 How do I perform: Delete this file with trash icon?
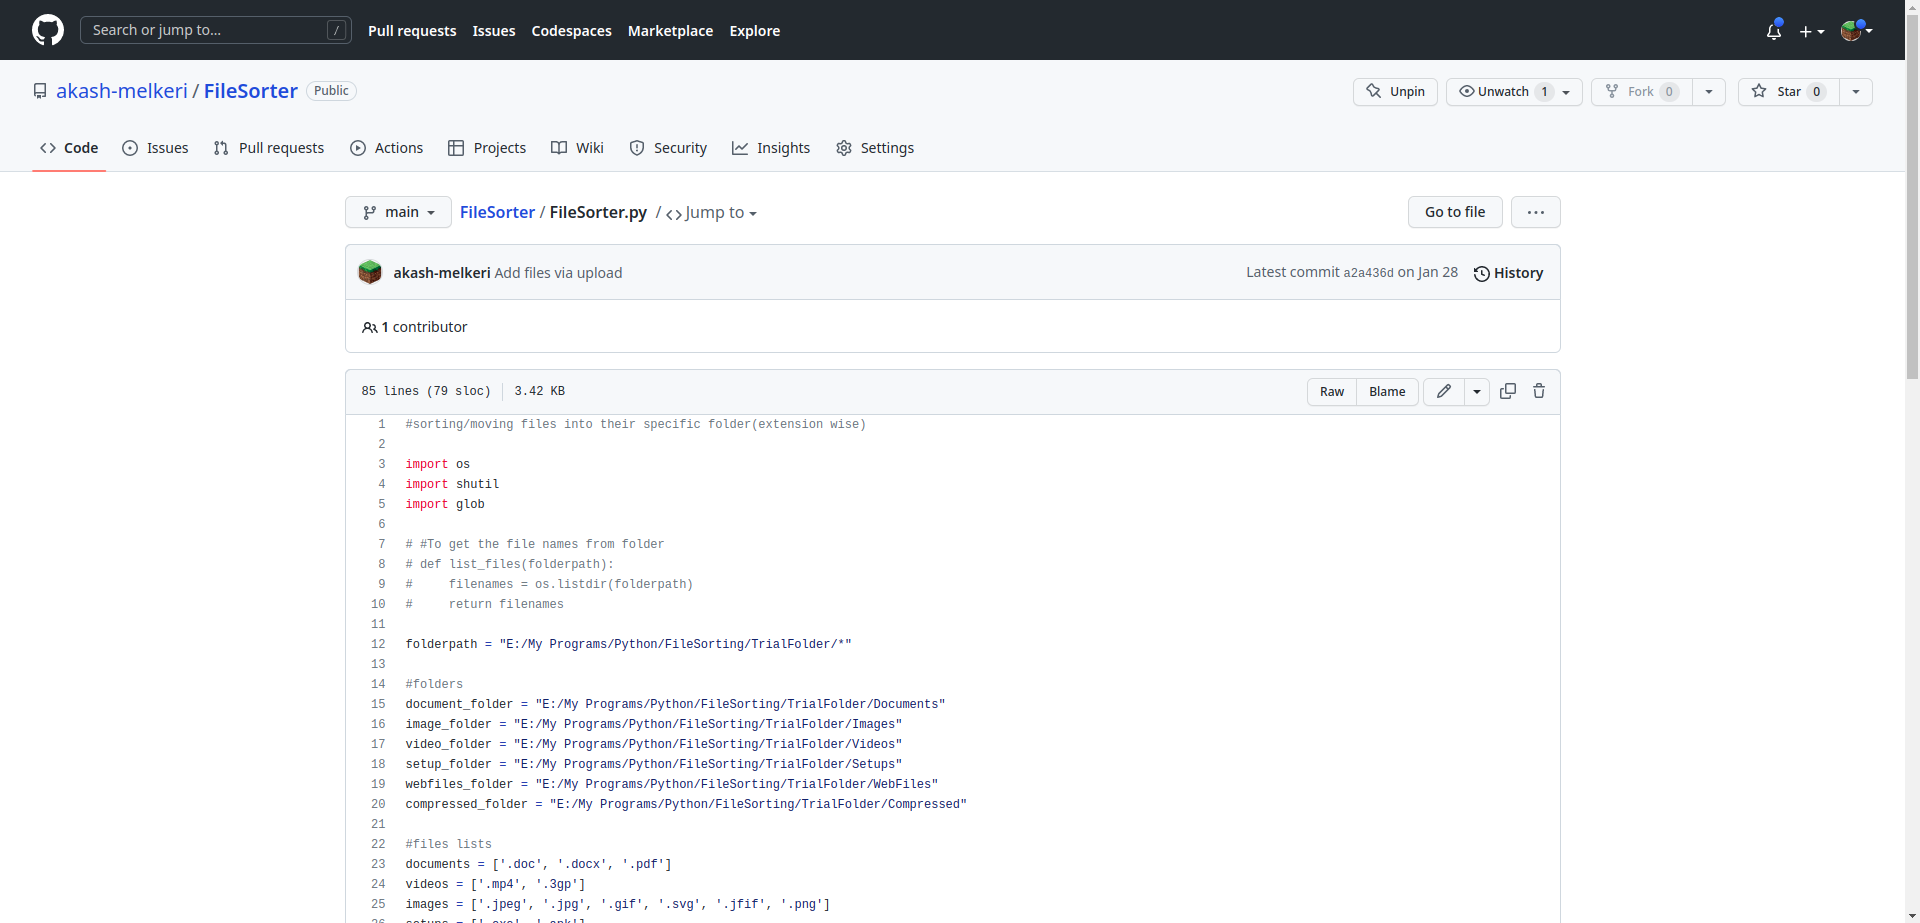[x=1539, y=391]
